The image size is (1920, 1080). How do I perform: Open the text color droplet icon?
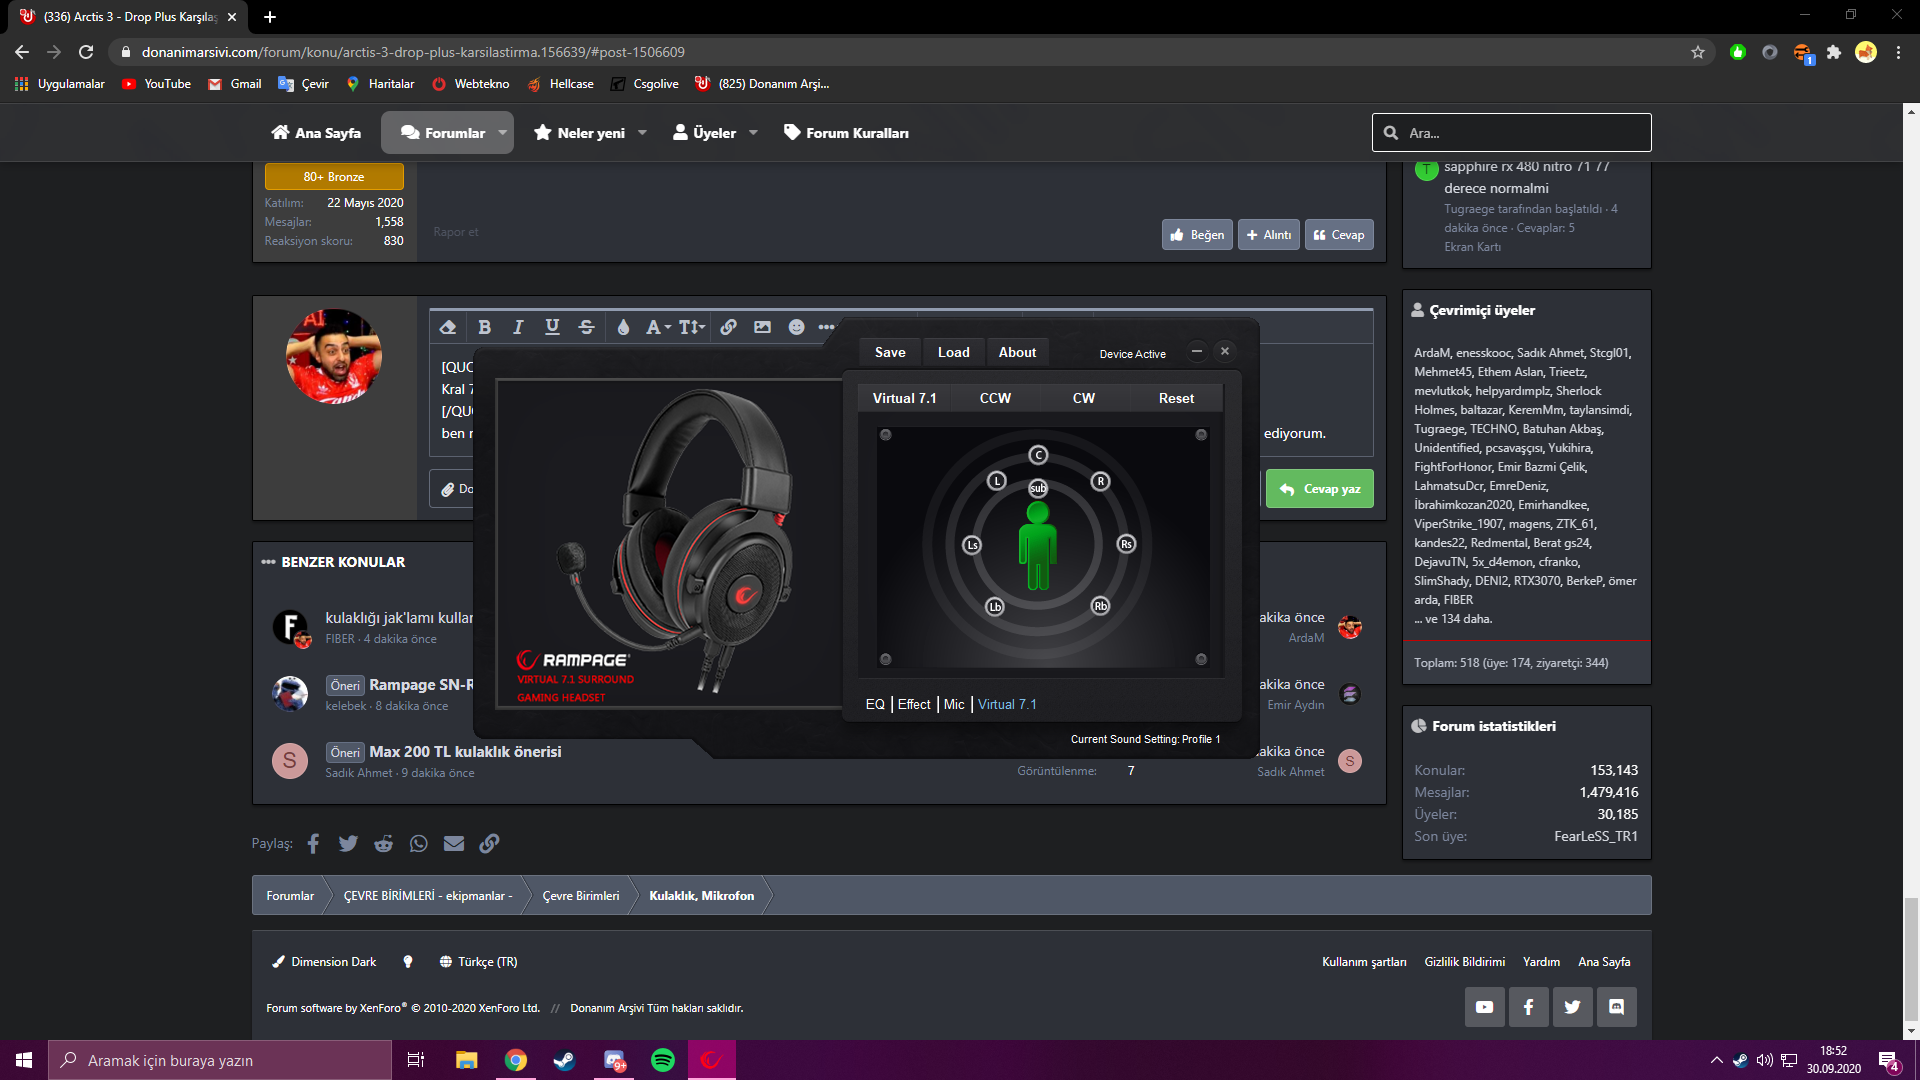pyautogui.click(x=623, y=327)
